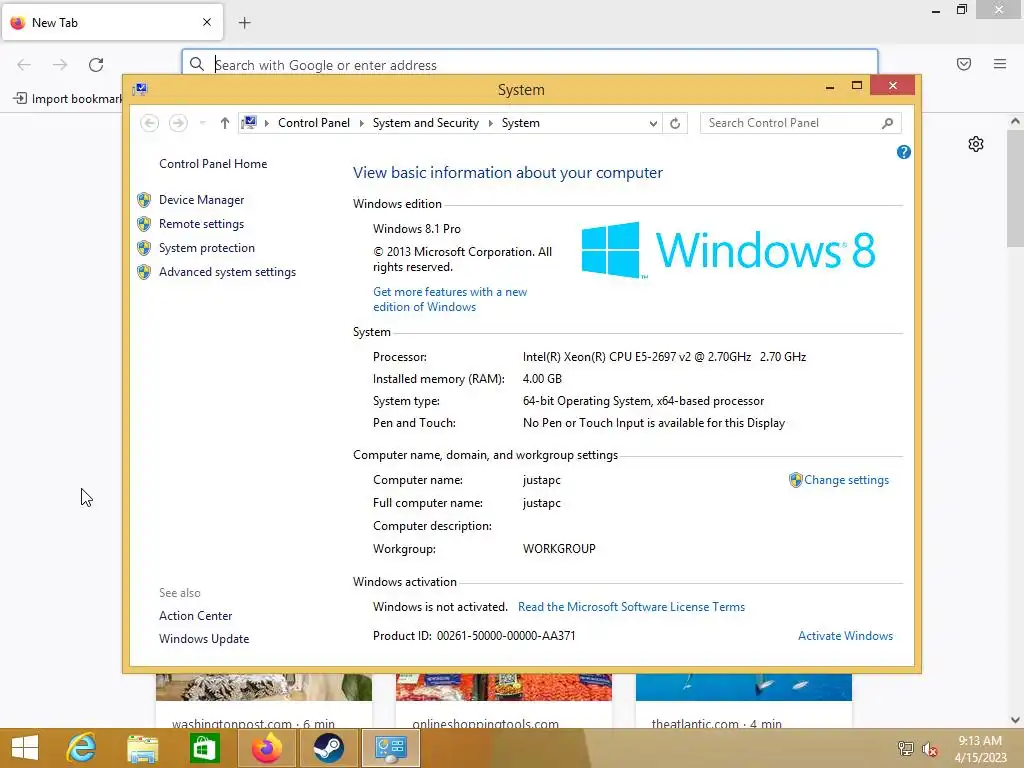The image size is (1024, 768).
Task: Open Device Manager from the sidebar
Action: pos(201,200)
